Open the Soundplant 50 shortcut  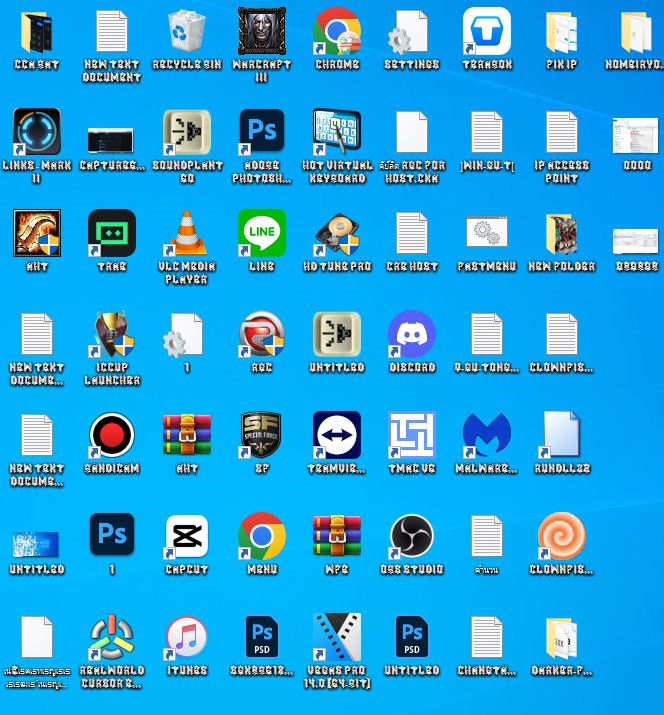[187, 133]
